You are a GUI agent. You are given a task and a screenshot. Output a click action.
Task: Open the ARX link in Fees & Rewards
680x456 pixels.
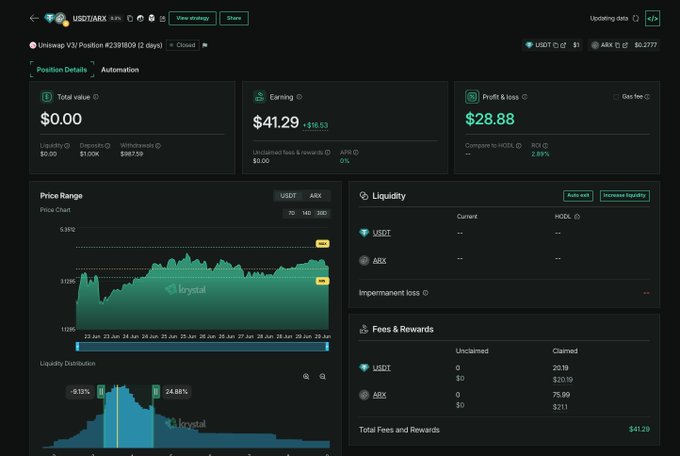(x=379, y=395)
